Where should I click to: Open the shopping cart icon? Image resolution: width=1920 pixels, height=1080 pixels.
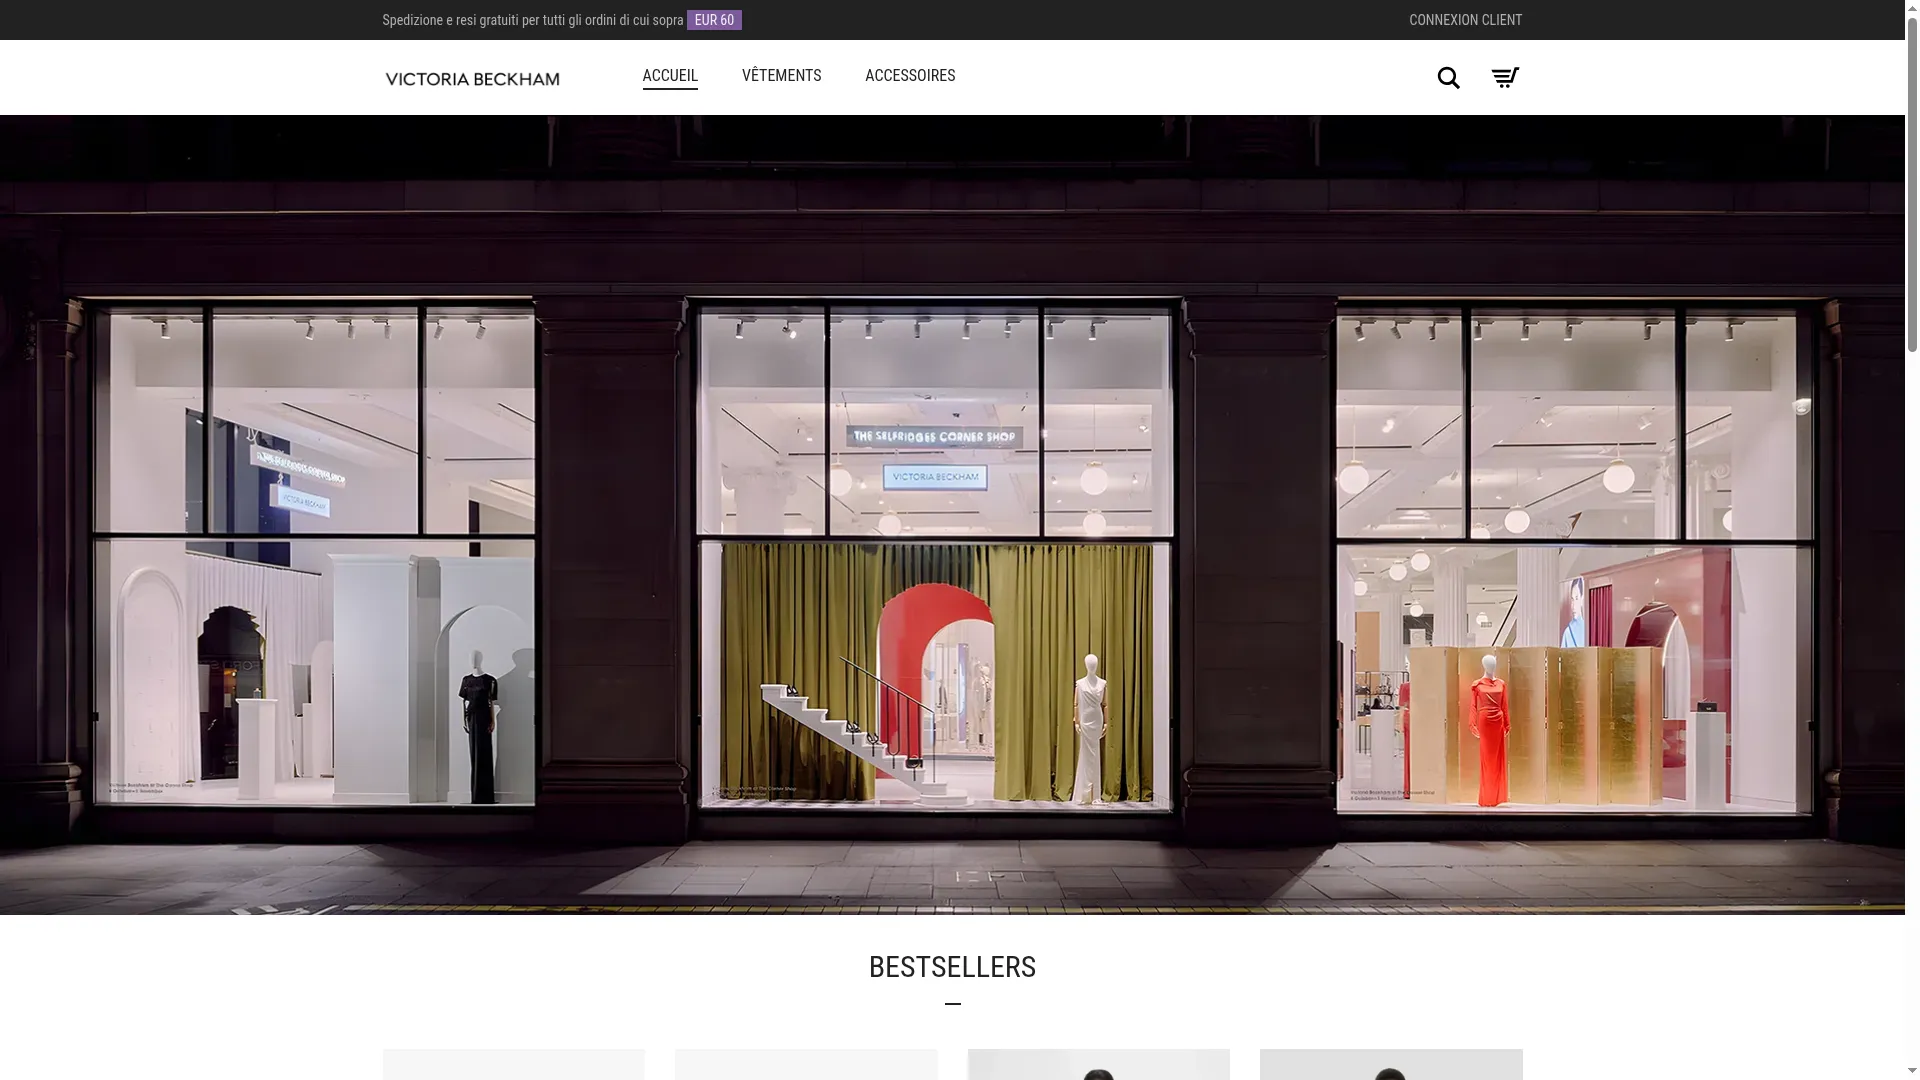pos(1505,78)
